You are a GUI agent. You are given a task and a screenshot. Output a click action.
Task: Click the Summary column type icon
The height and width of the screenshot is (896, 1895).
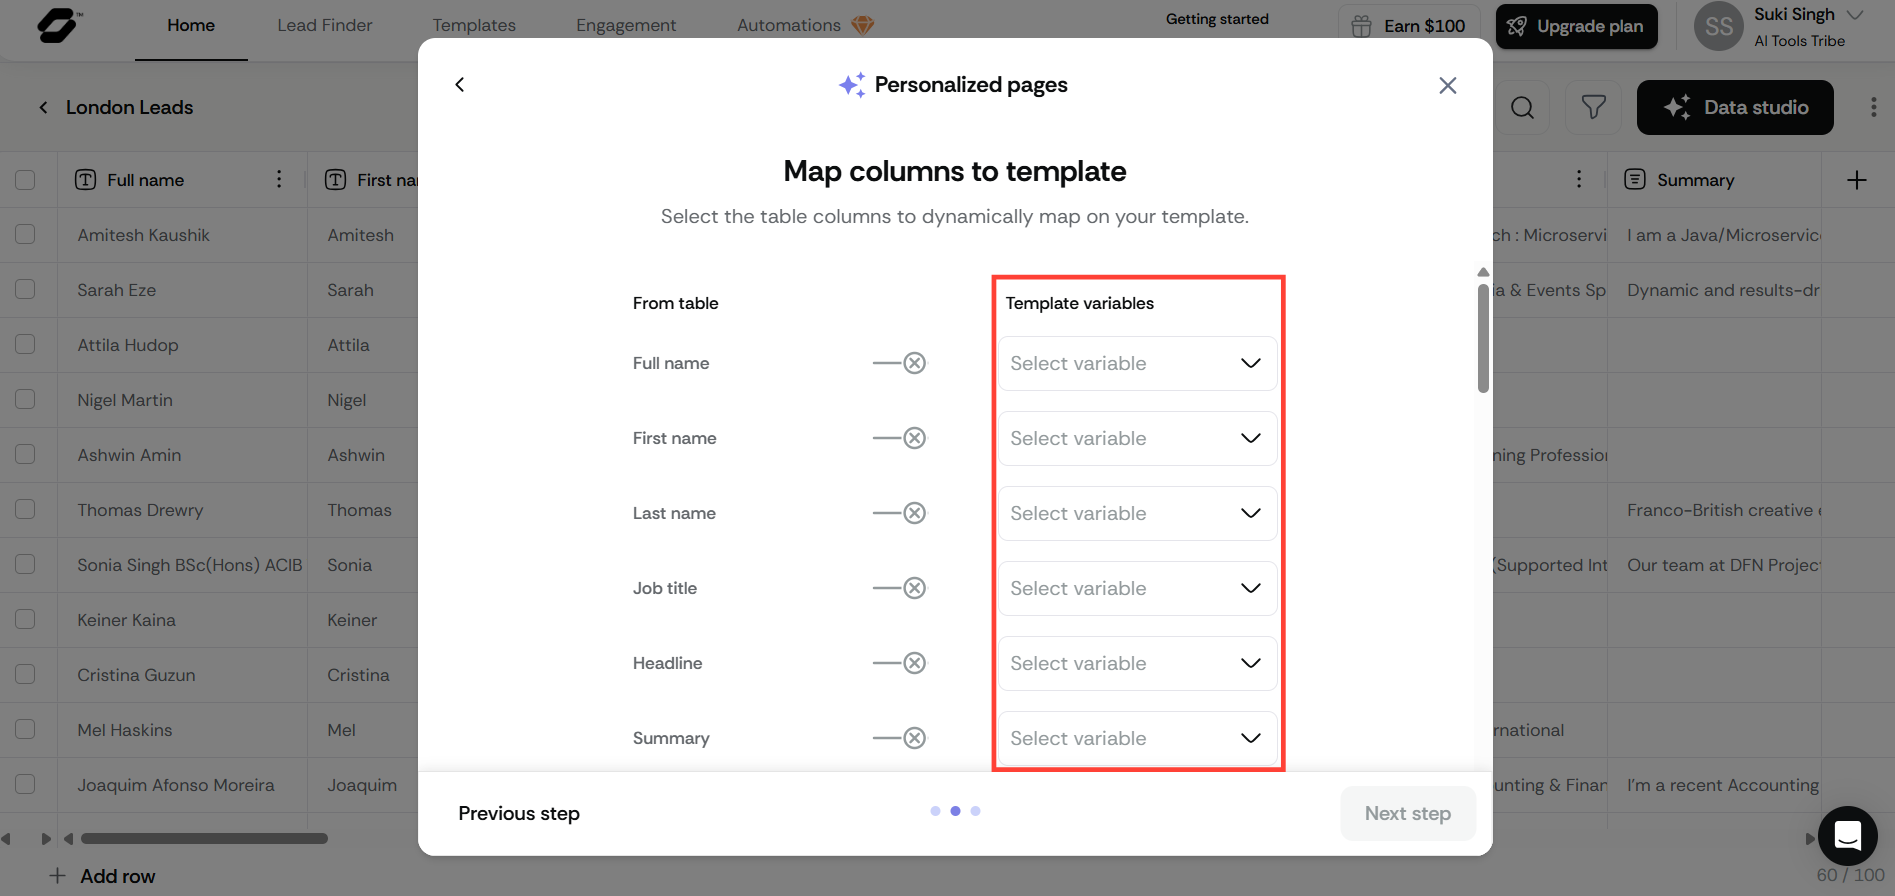click(x=1635, y=180)
